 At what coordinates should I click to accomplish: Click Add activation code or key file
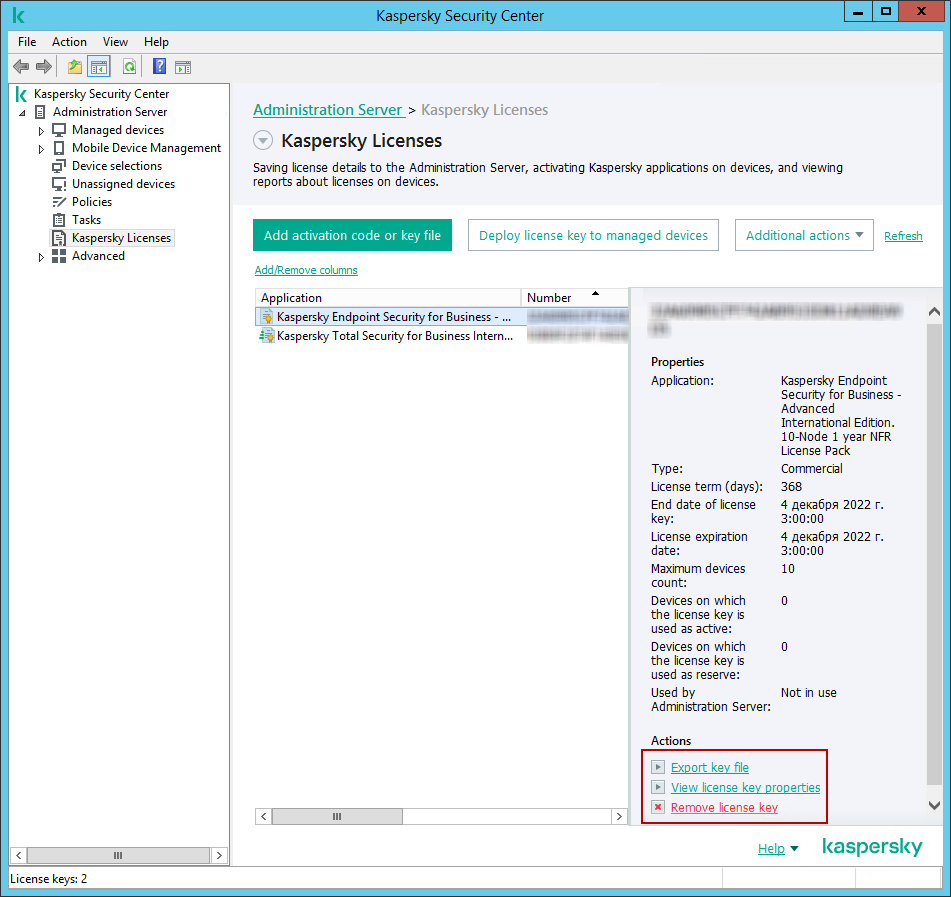(352, 236)
